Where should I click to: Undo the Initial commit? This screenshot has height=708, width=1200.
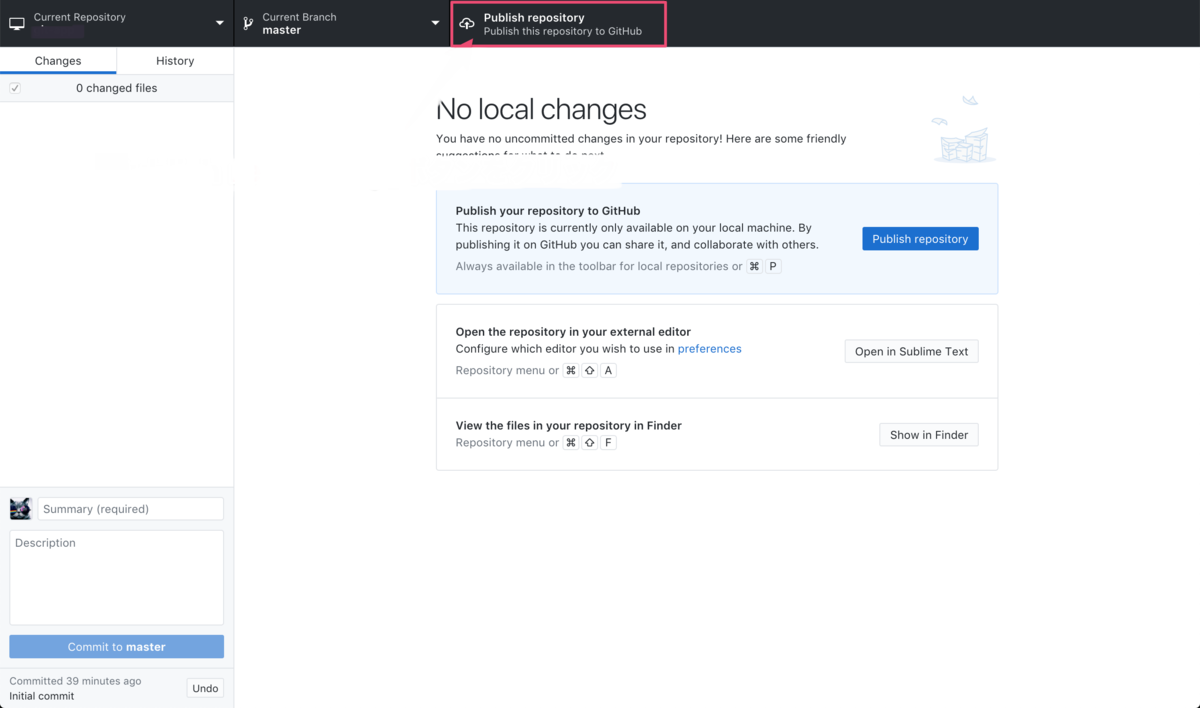[205, 688]
